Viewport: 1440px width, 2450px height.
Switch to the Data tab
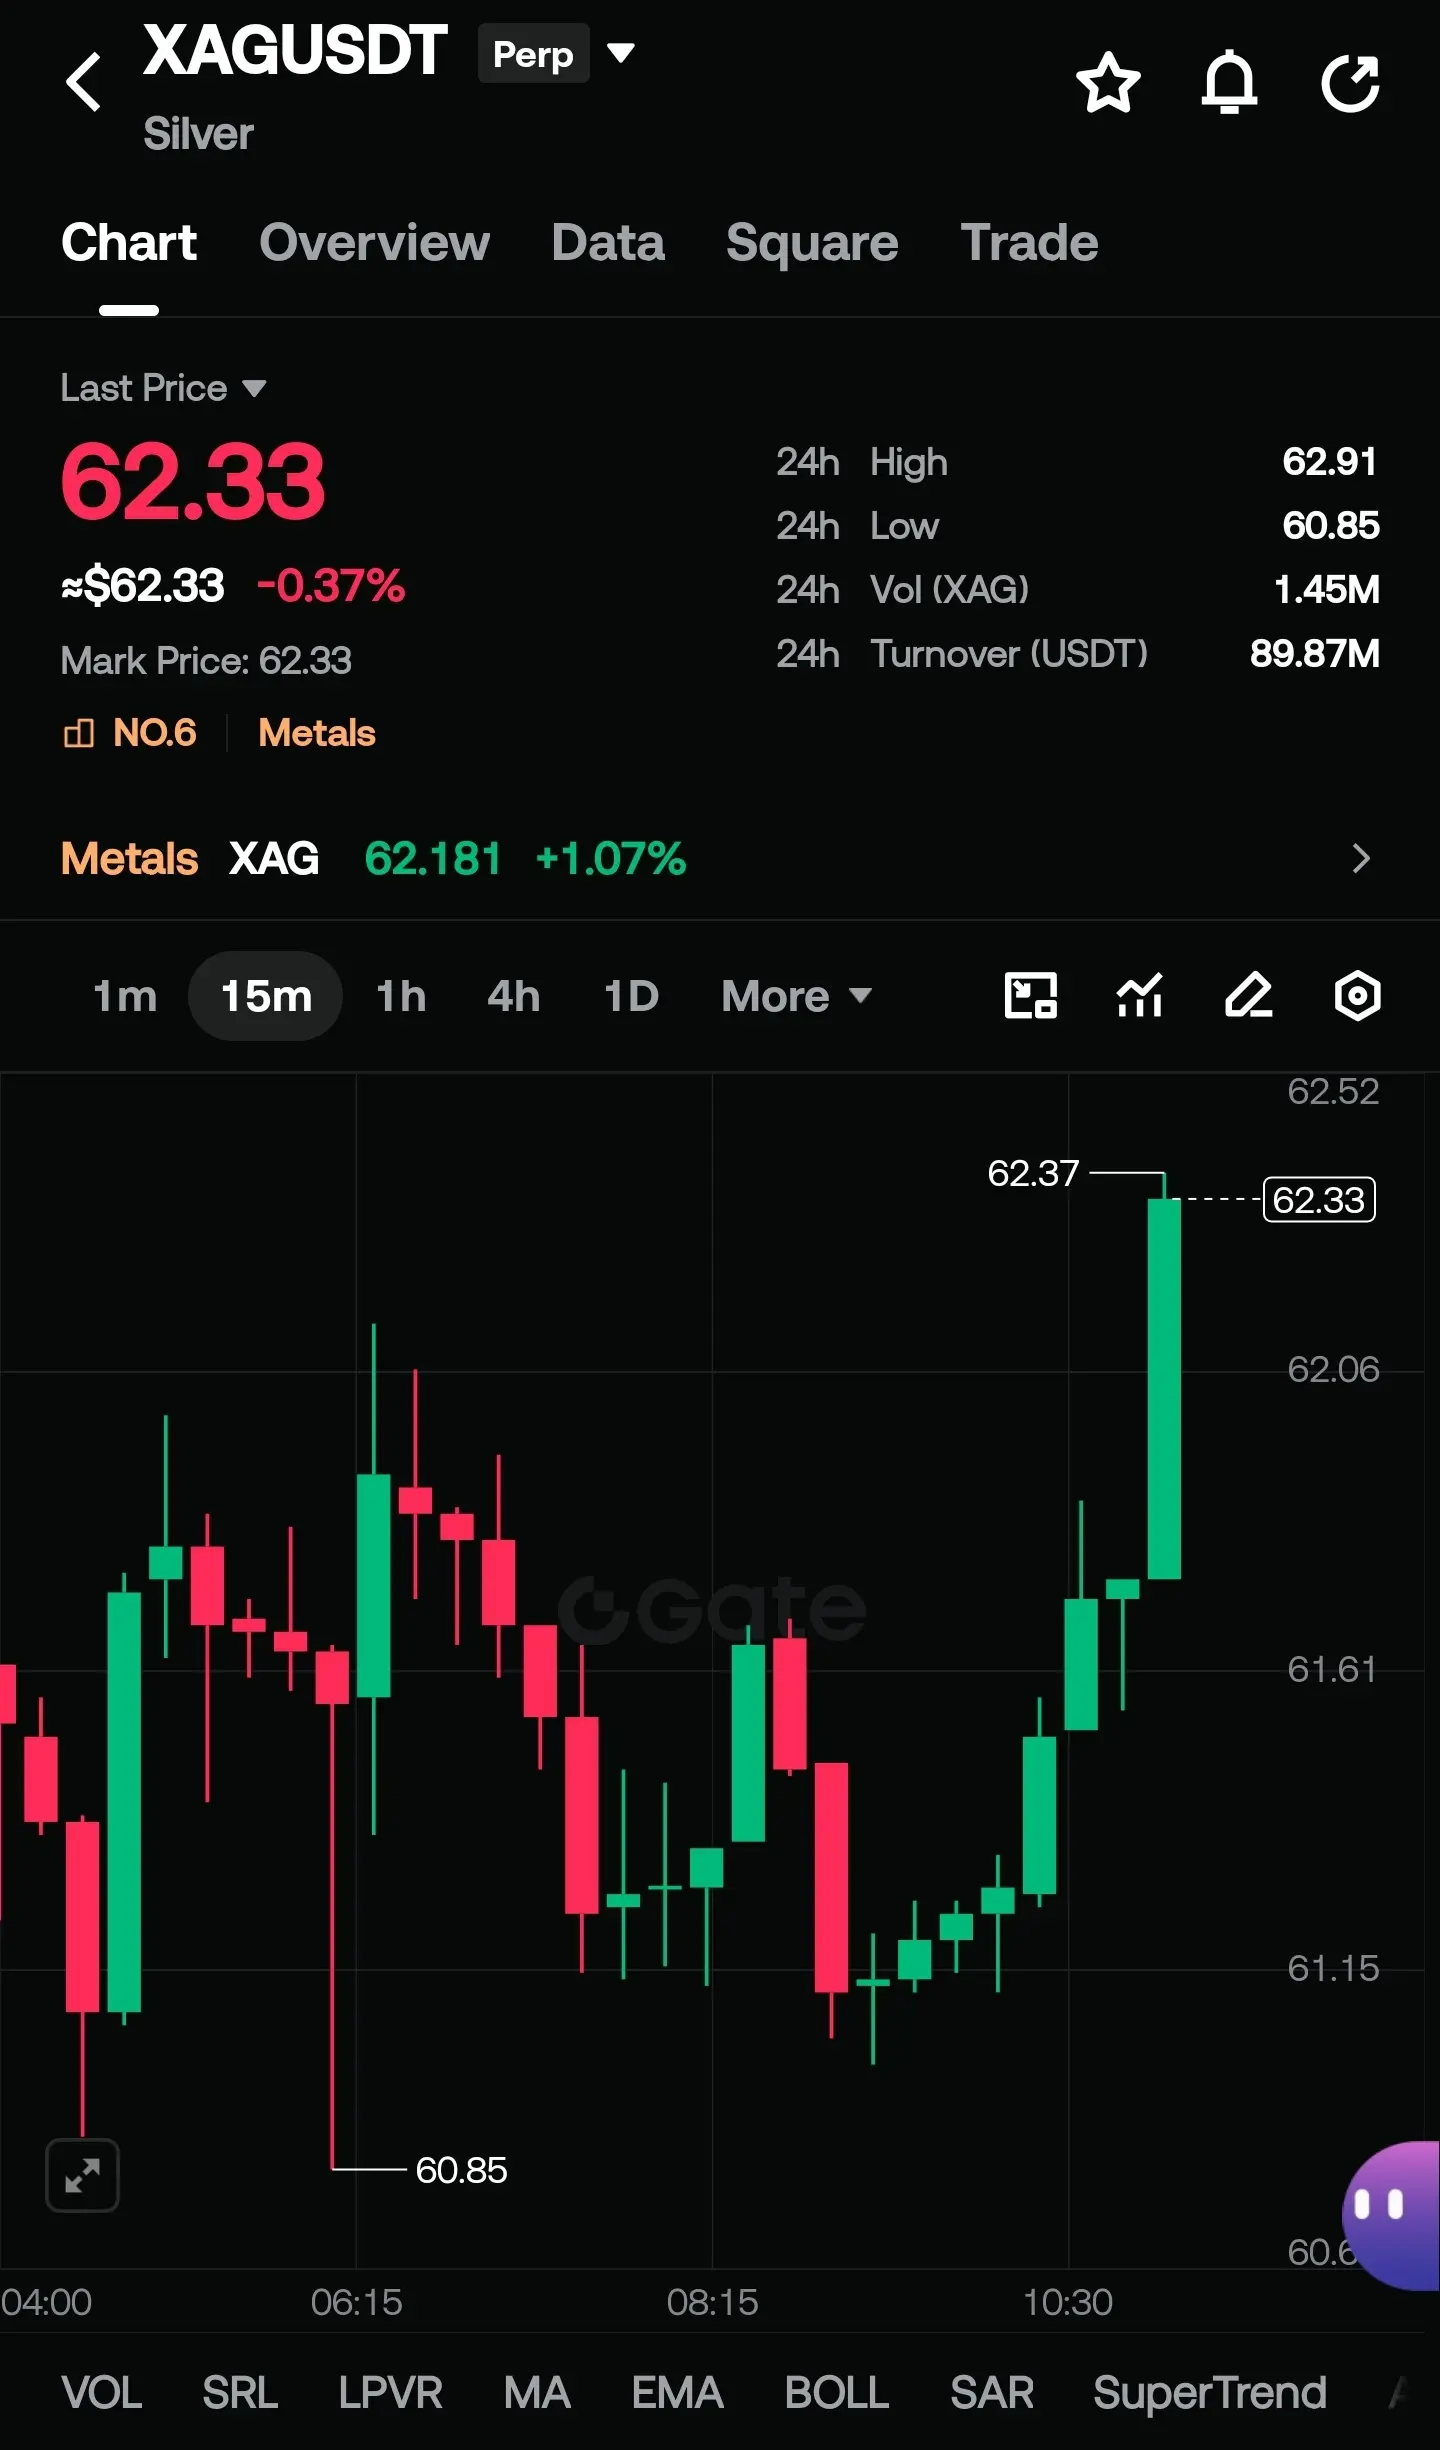pyautogui.click(x=608, y=243)
